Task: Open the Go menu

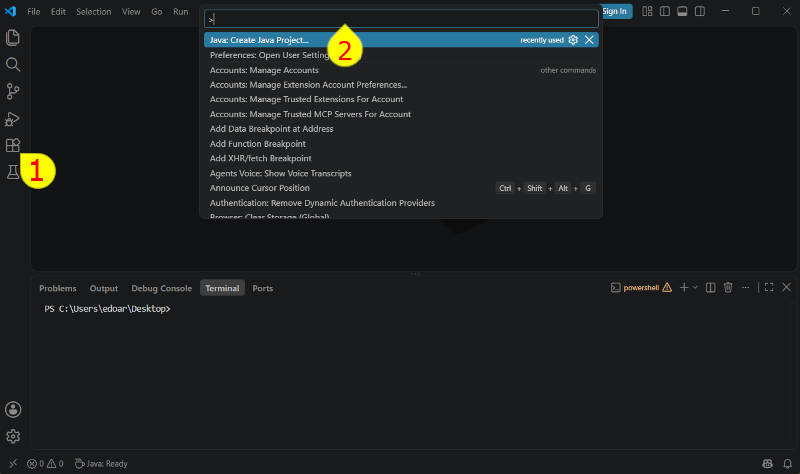Action: [x=157, y=11]
